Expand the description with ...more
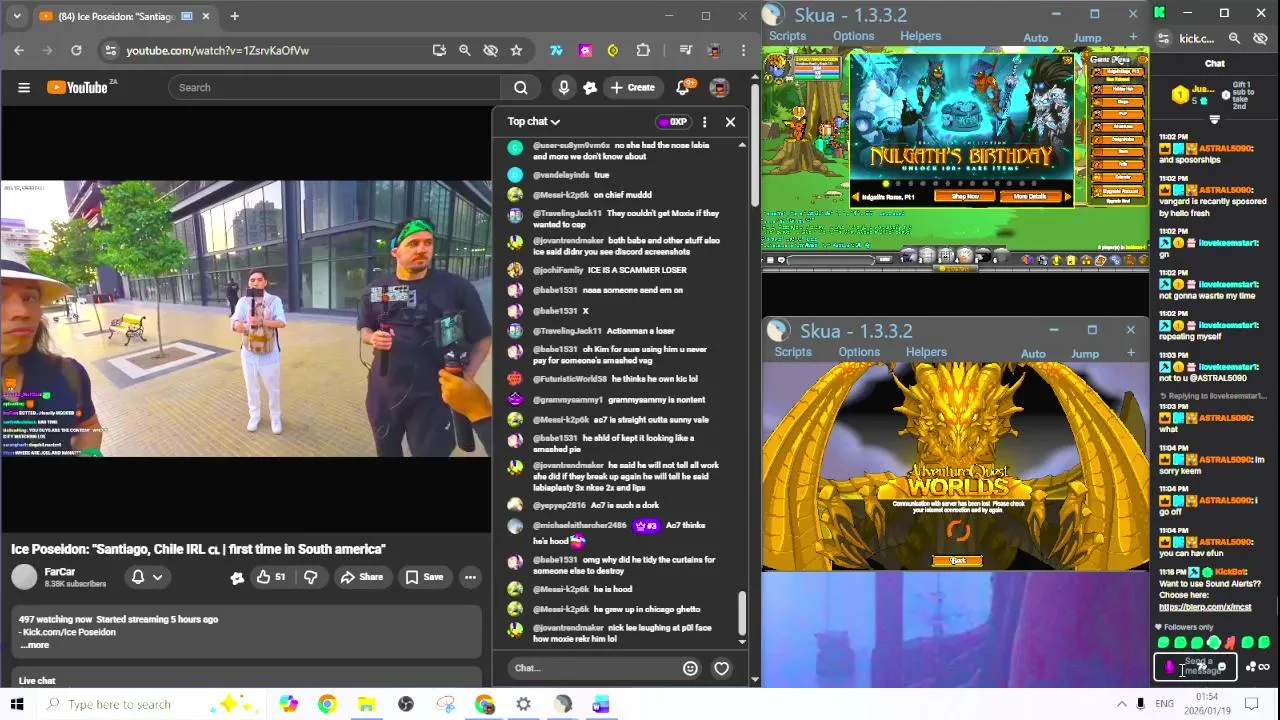The width and height of the screenshot is (1280, 720). click(x=35, y=645)
